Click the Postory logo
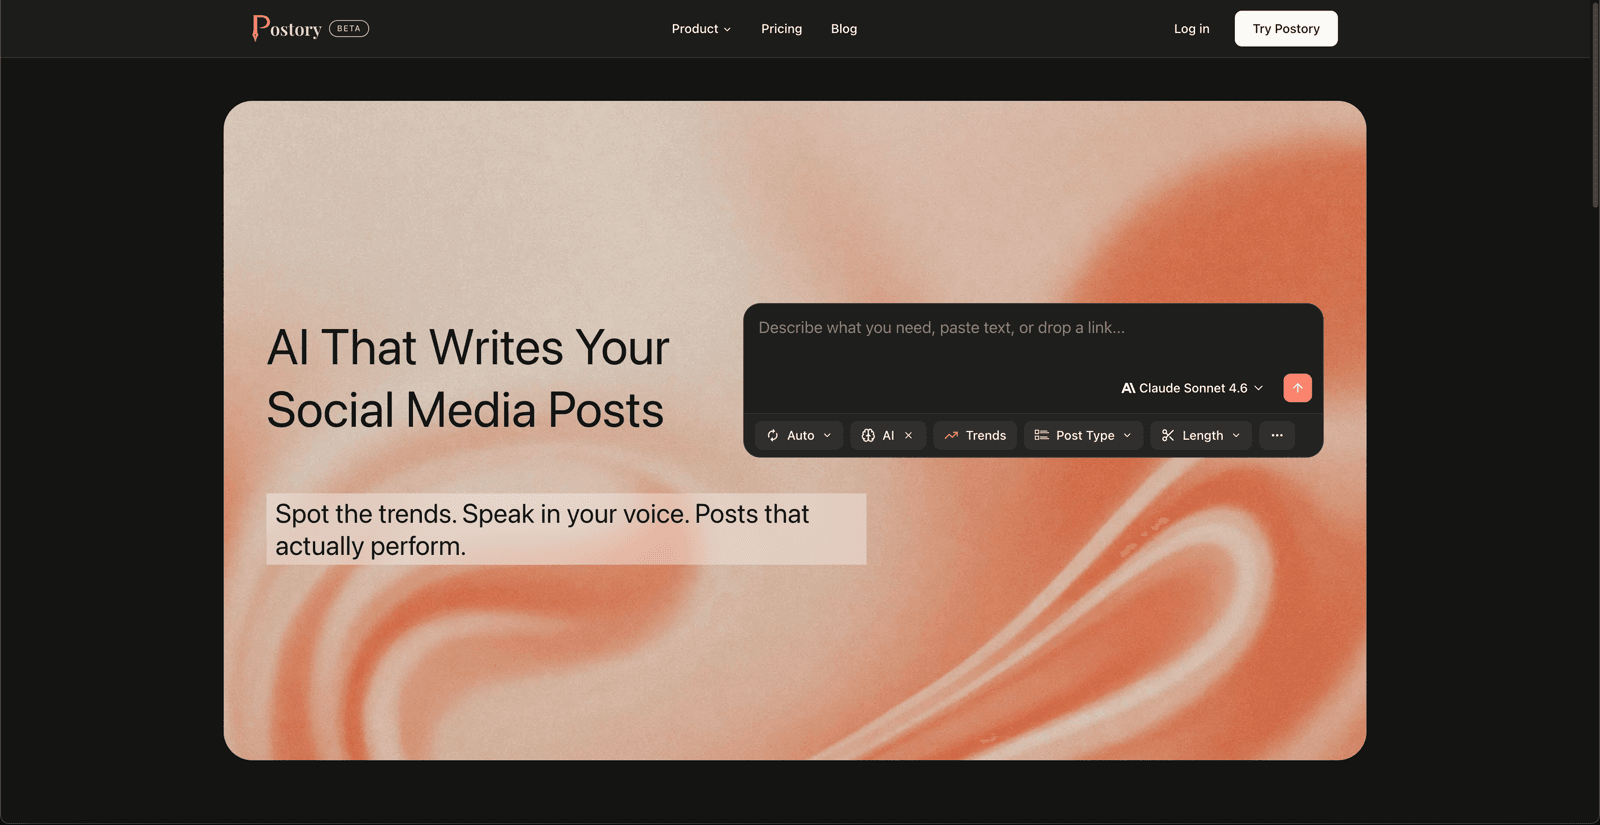Image resolution: width=1600 pixels, height=825 pixels. pyautogui.click(x=287, y=28)
